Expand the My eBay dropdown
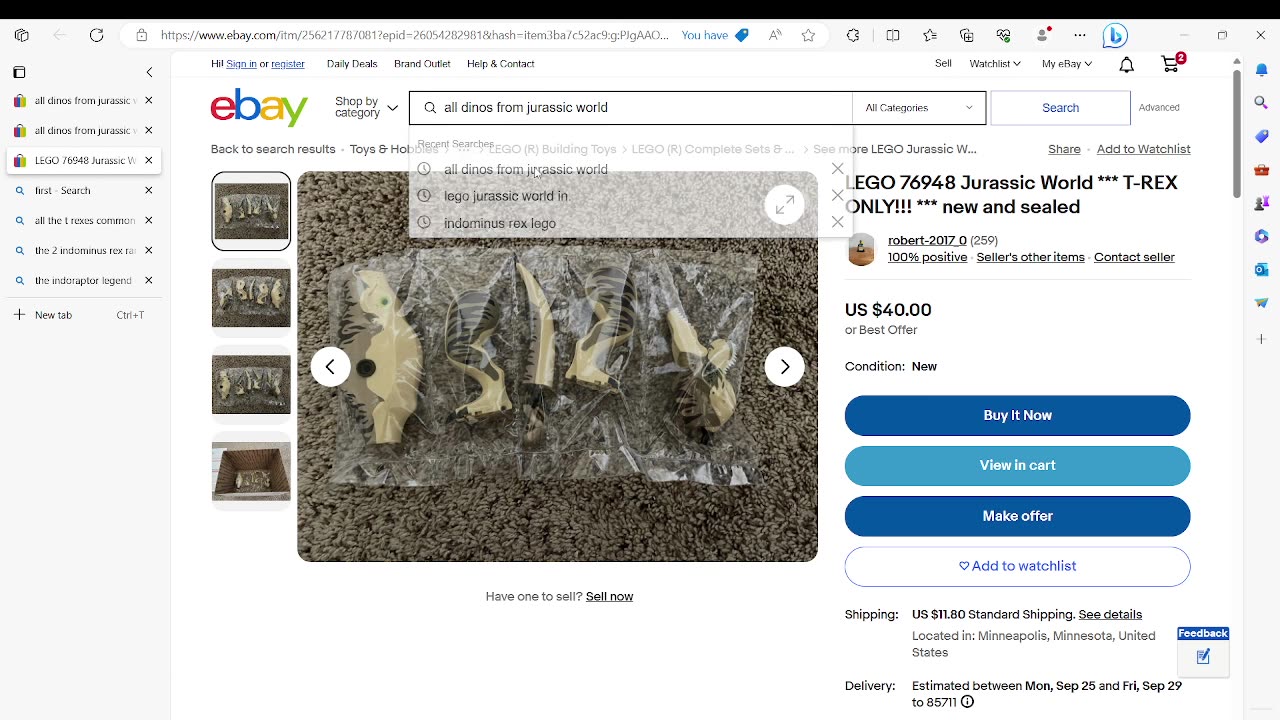 pyautogui.click(x=1066, y=64)
